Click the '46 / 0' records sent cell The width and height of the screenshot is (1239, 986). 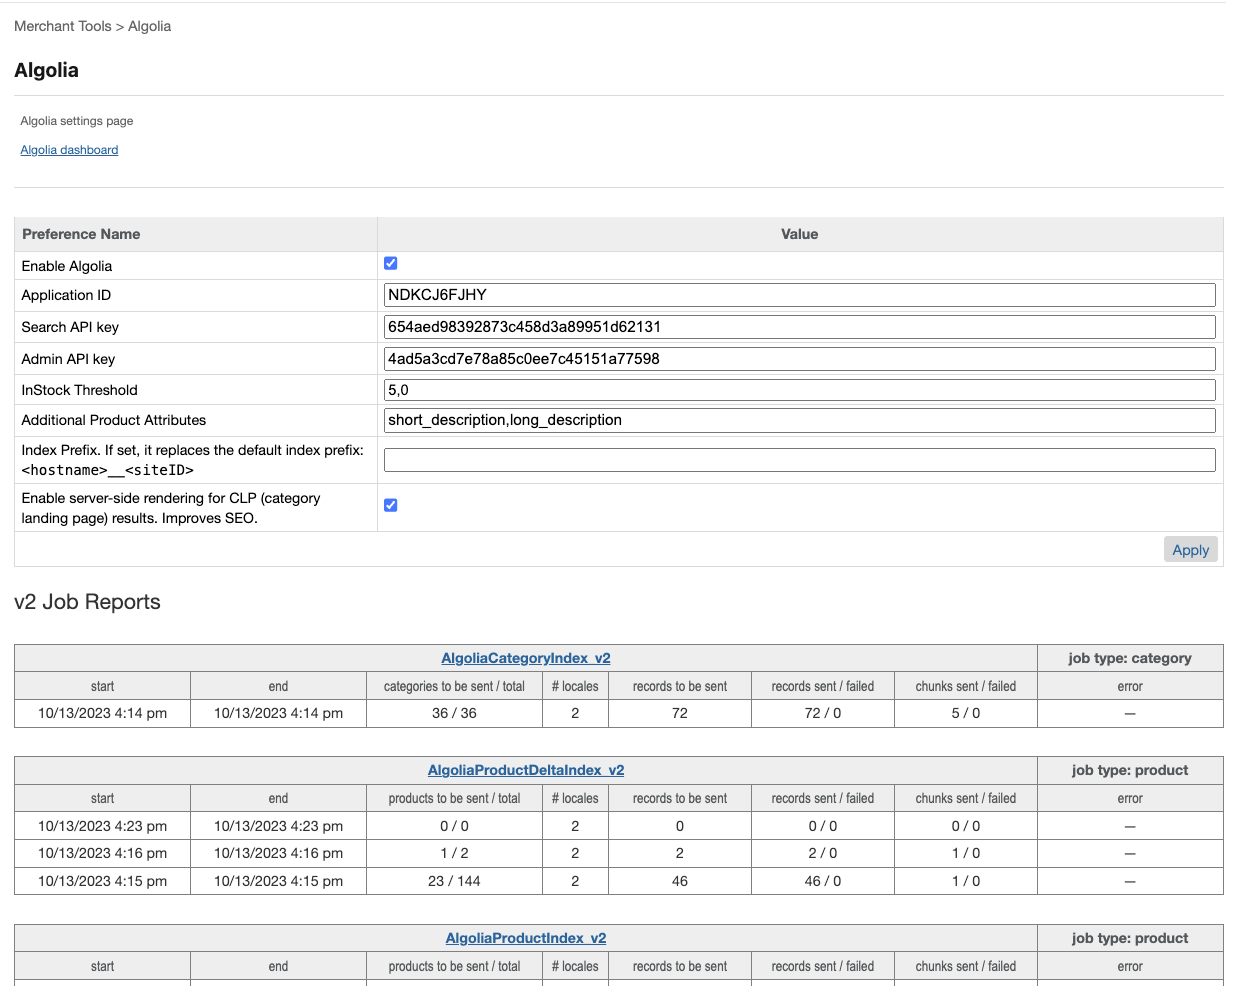pyautogui.click(x=823, y=881)
